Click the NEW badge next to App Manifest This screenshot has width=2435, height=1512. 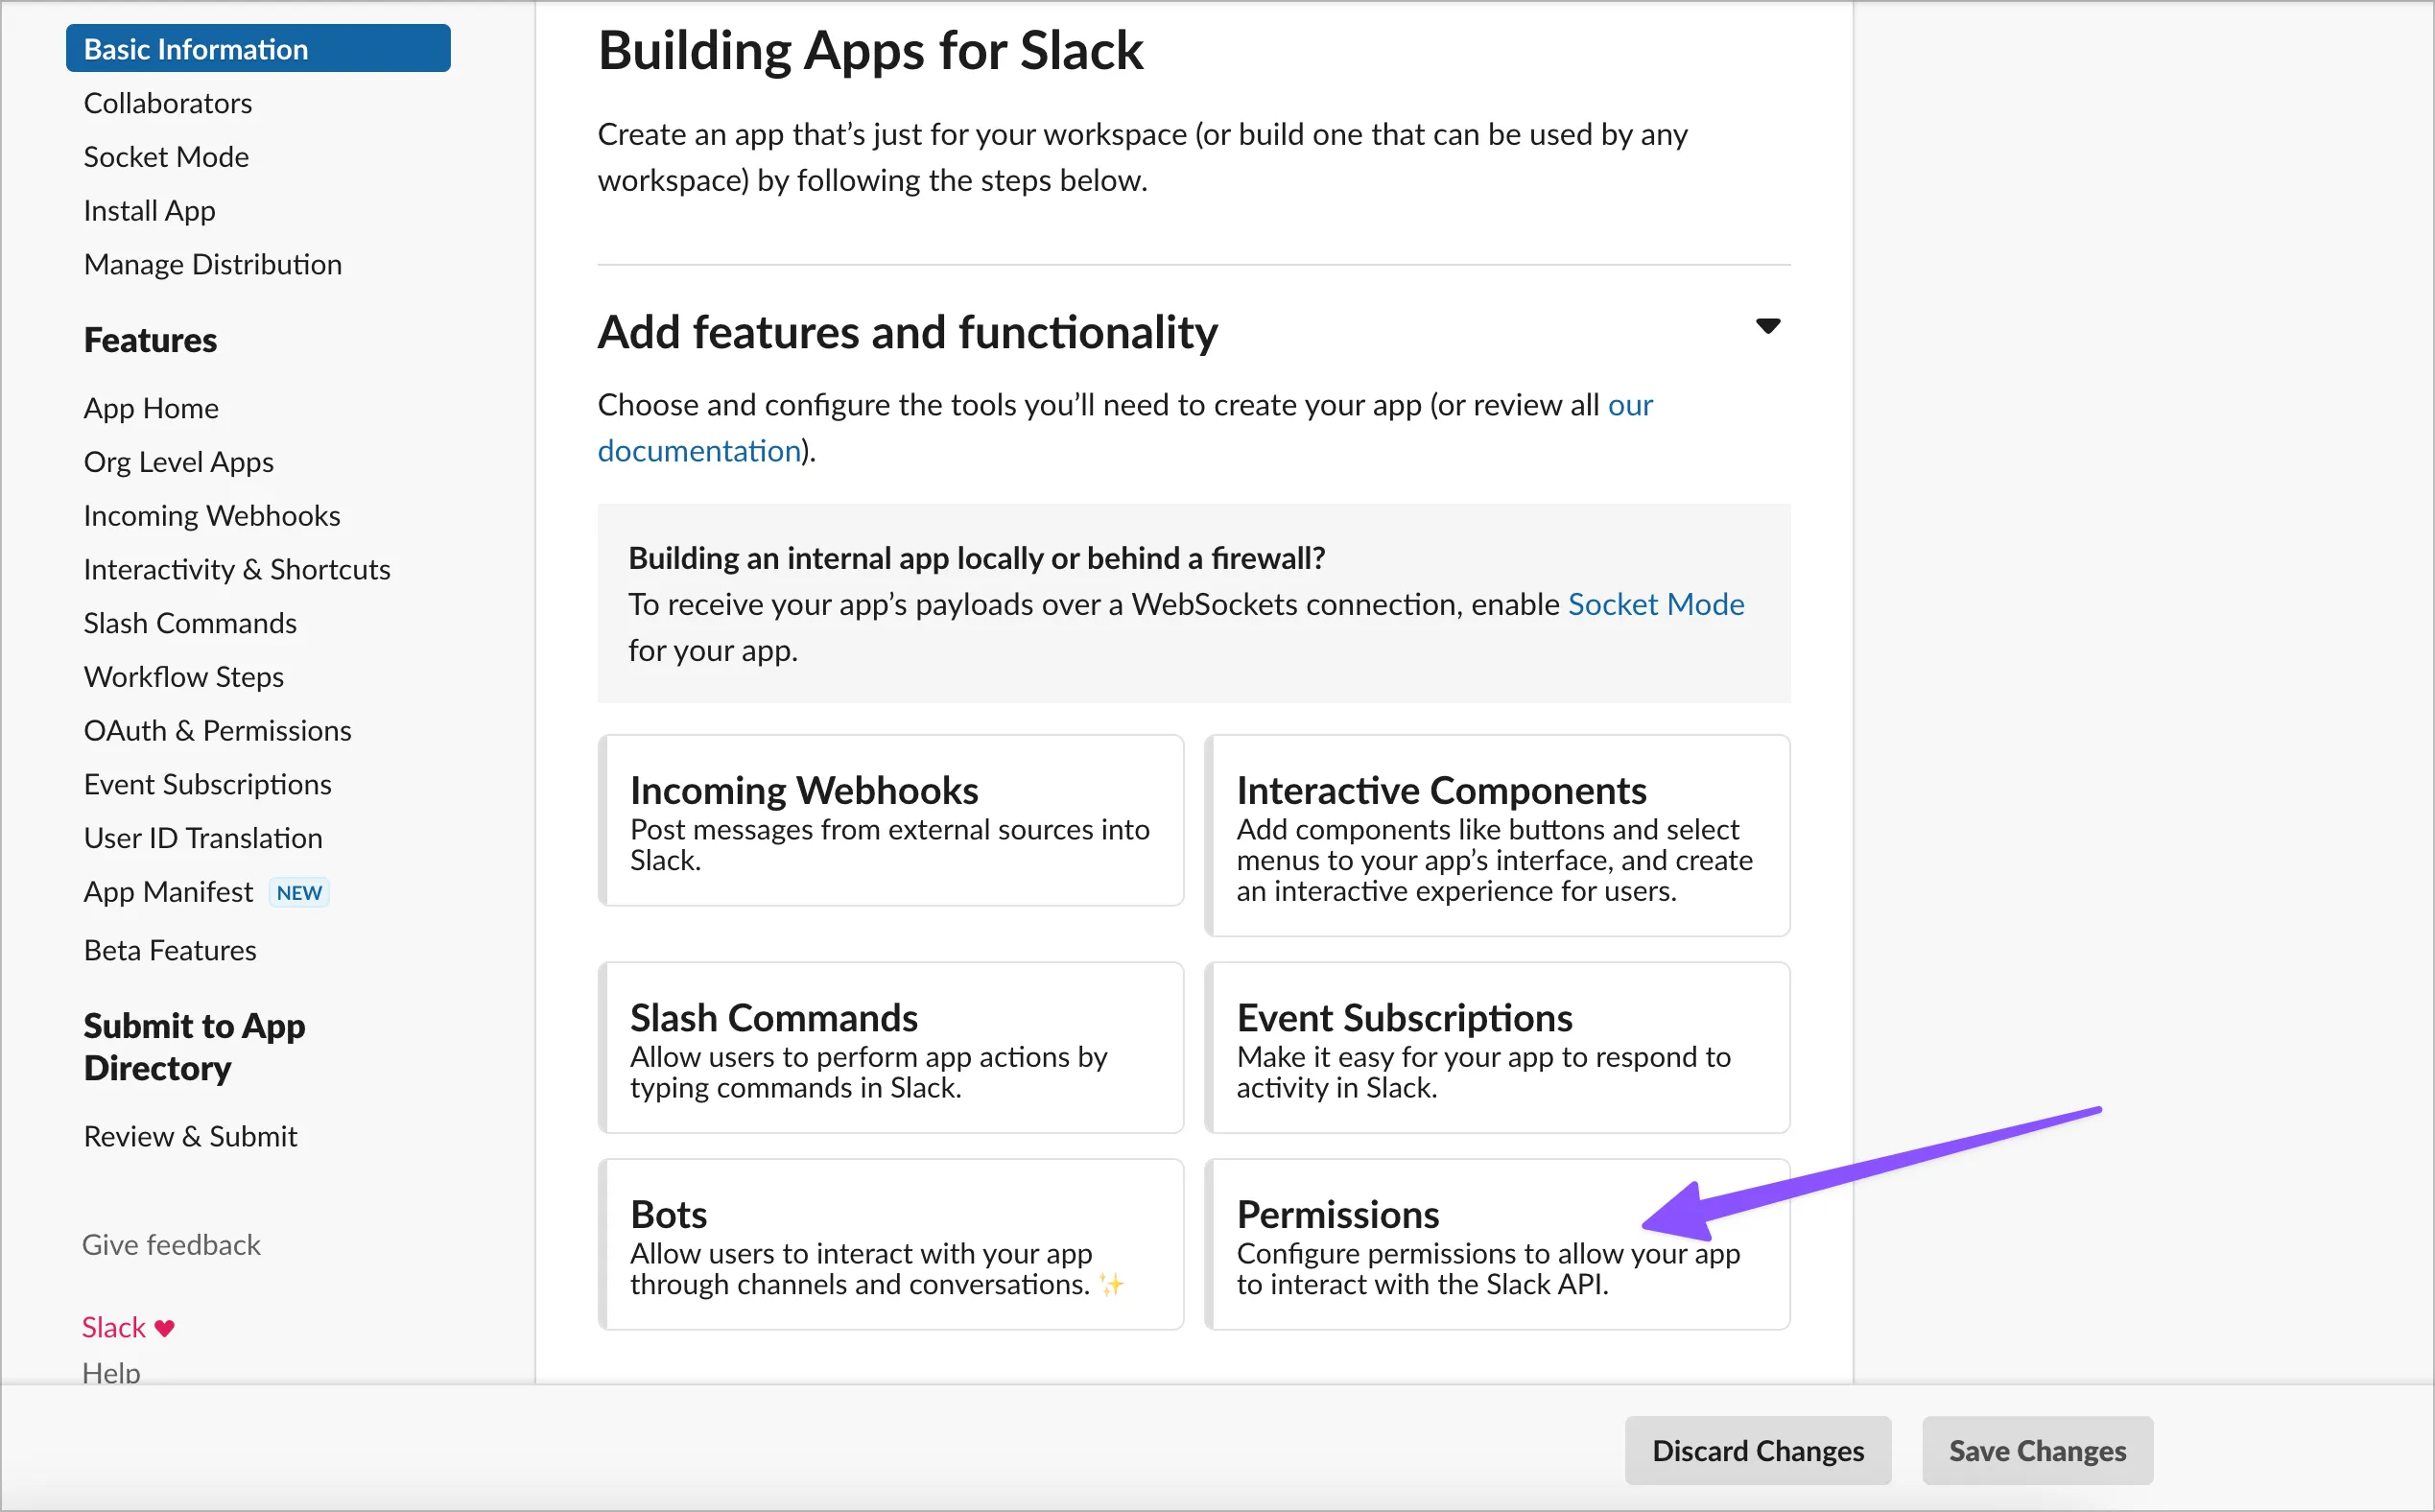[299, 892]
